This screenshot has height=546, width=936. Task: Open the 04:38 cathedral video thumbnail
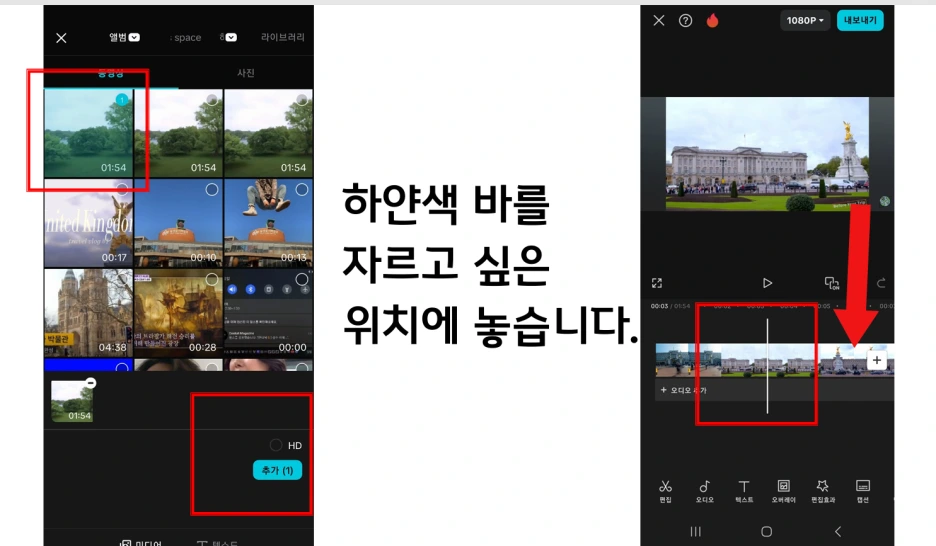[x=88, y=313]
